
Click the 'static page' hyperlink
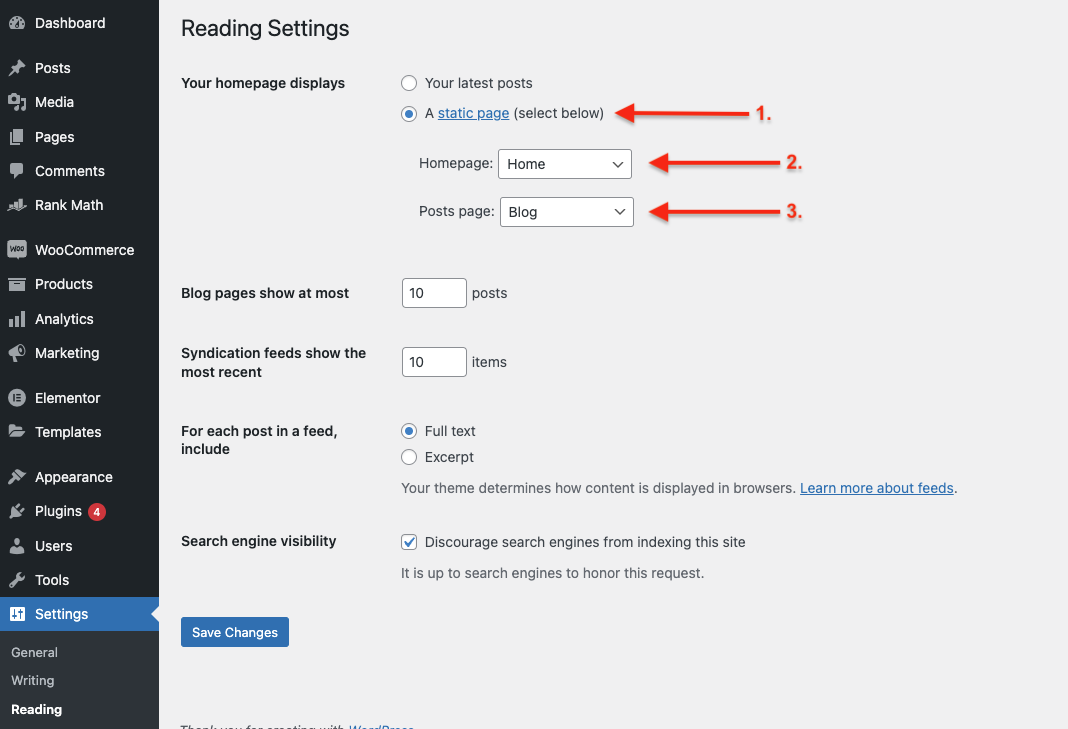point(473,113)
